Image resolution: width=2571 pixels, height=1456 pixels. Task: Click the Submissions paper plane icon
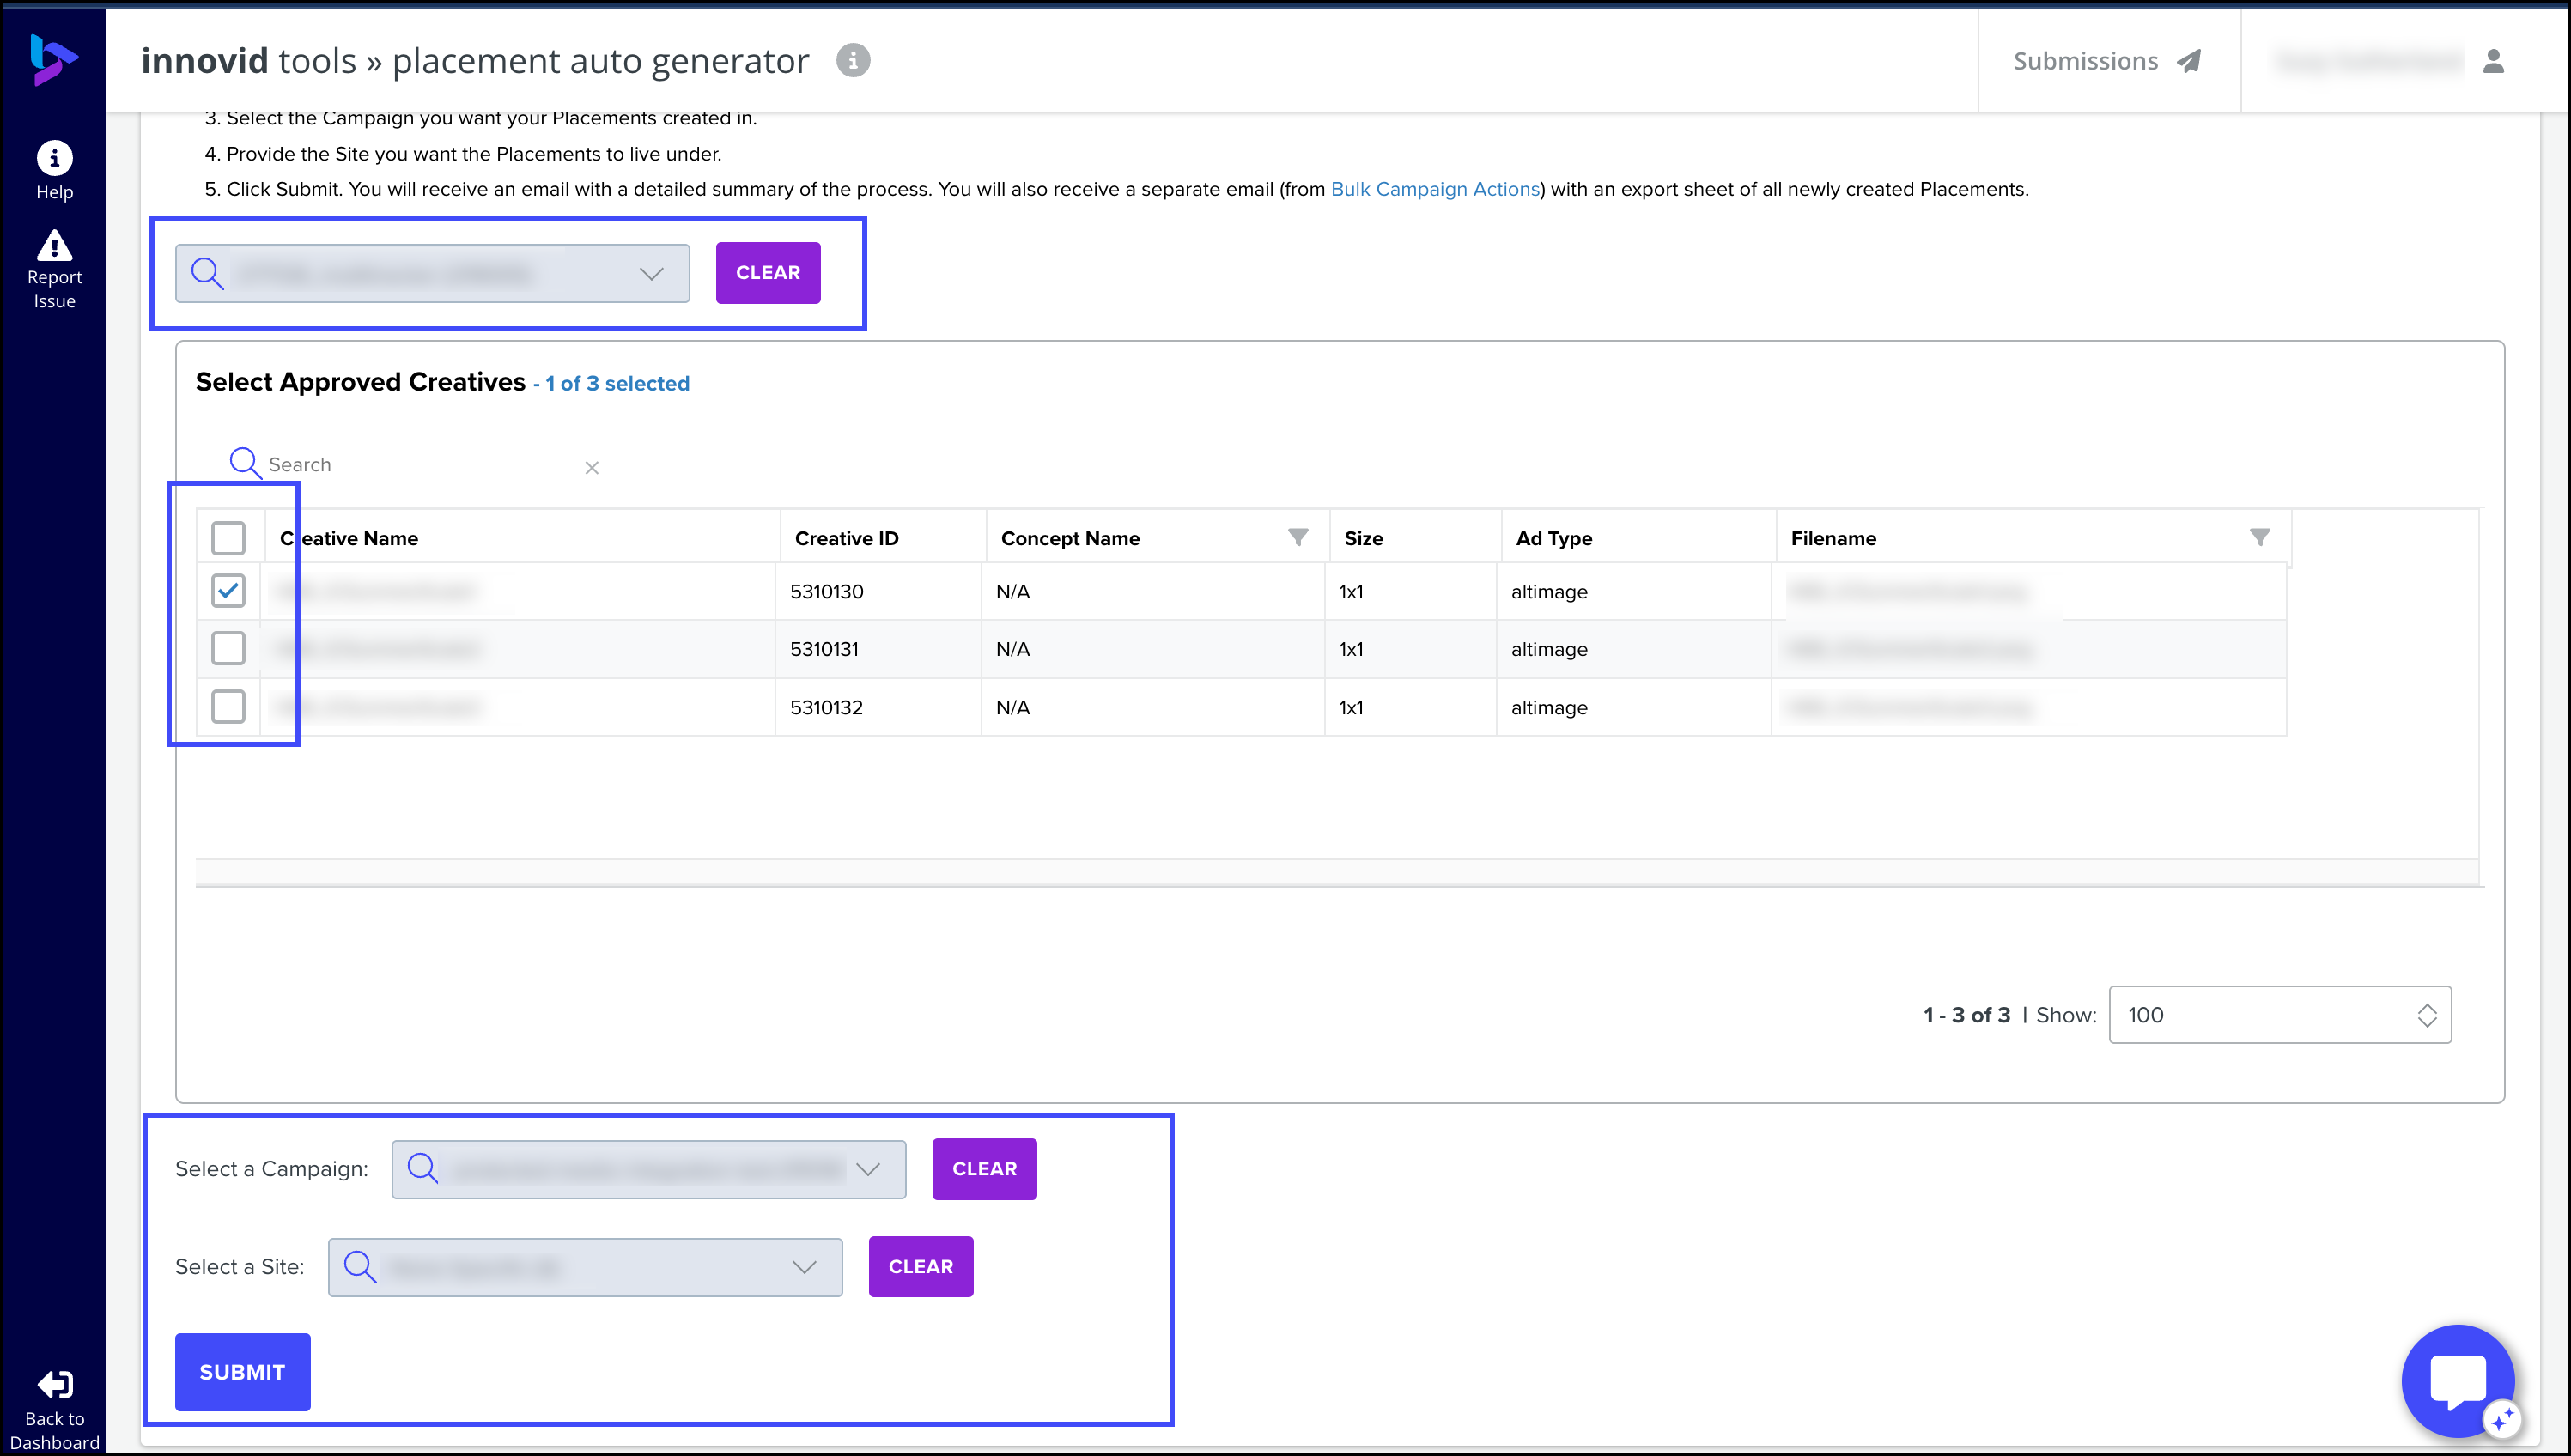click(x=2190, y=61)
